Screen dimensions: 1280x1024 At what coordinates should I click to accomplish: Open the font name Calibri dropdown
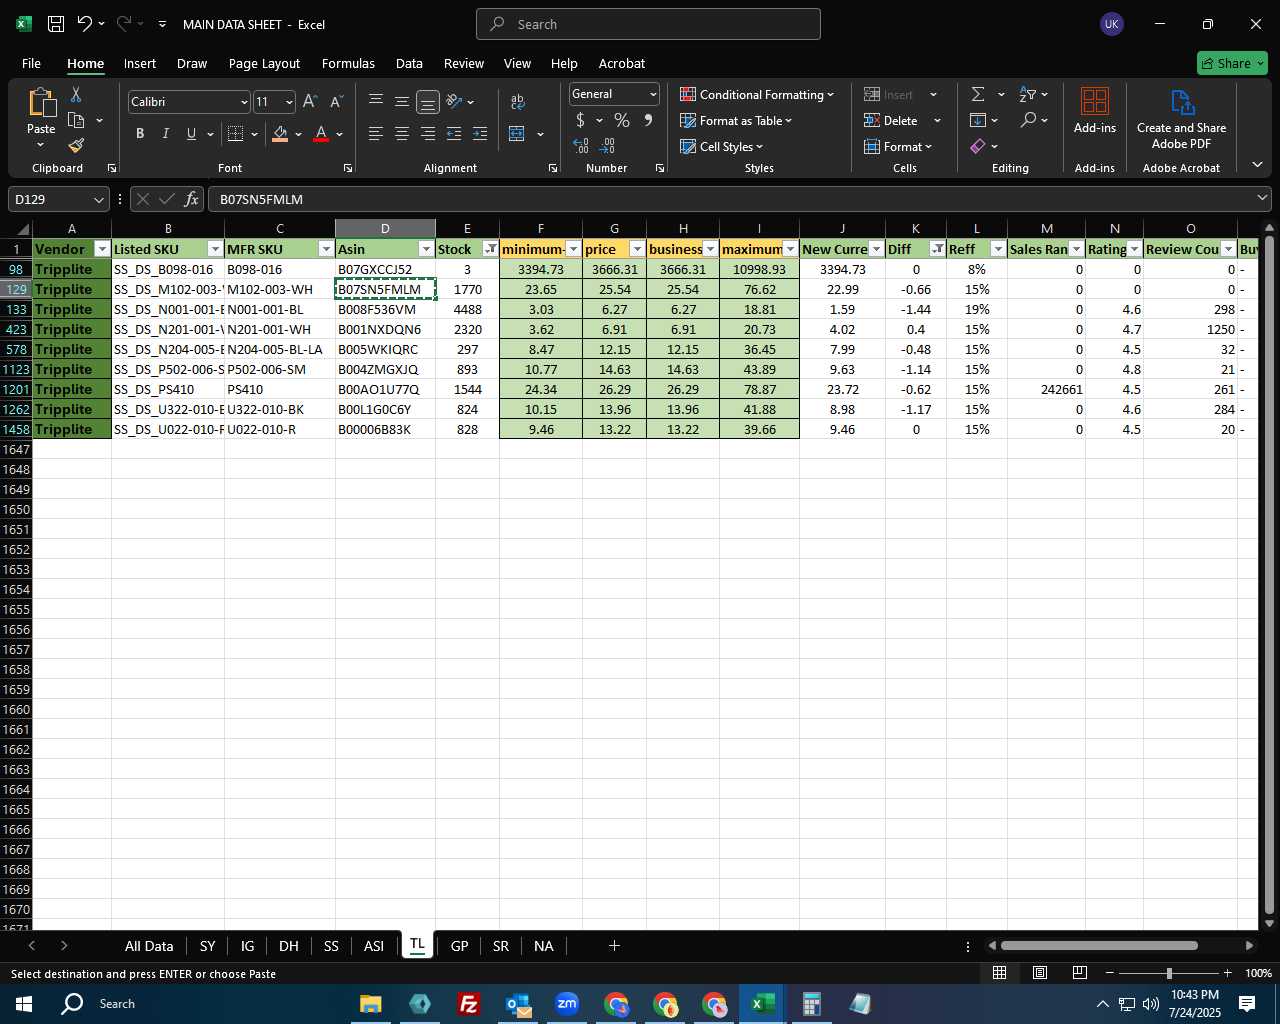click(x=243, y=102)
